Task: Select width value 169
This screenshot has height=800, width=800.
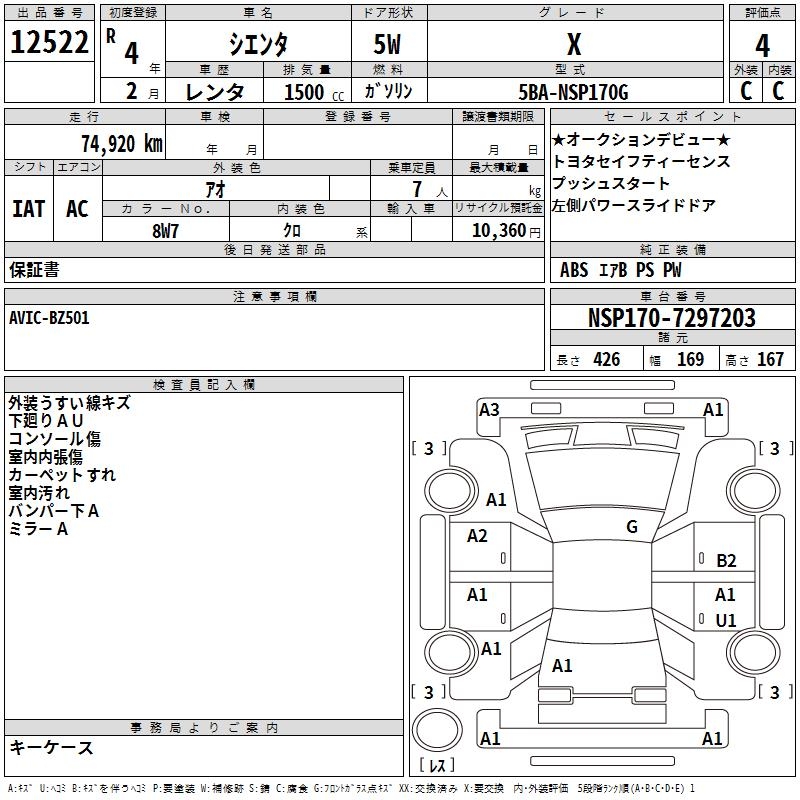Action: (690, 359)
